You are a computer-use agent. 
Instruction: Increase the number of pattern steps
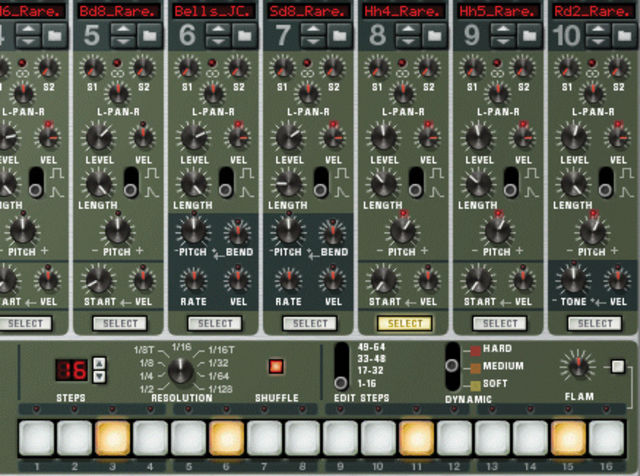point(100,363)
